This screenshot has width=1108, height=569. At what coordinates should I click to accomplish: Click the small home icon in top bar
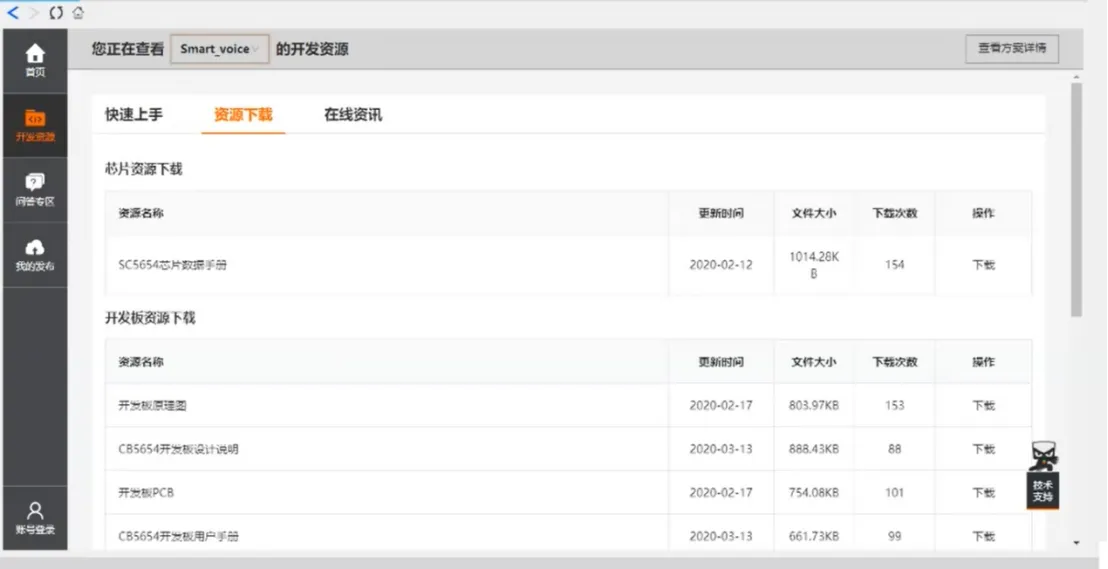(78, 13)
